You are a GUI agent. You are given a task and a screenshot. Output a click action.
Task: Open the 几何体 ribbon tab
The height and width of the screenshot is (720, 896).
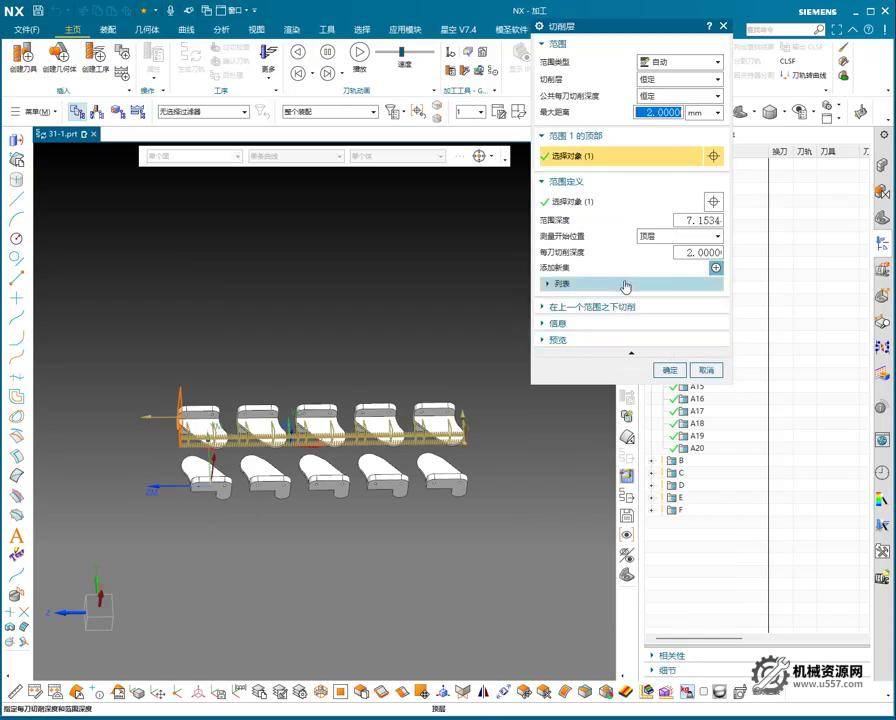146,30
